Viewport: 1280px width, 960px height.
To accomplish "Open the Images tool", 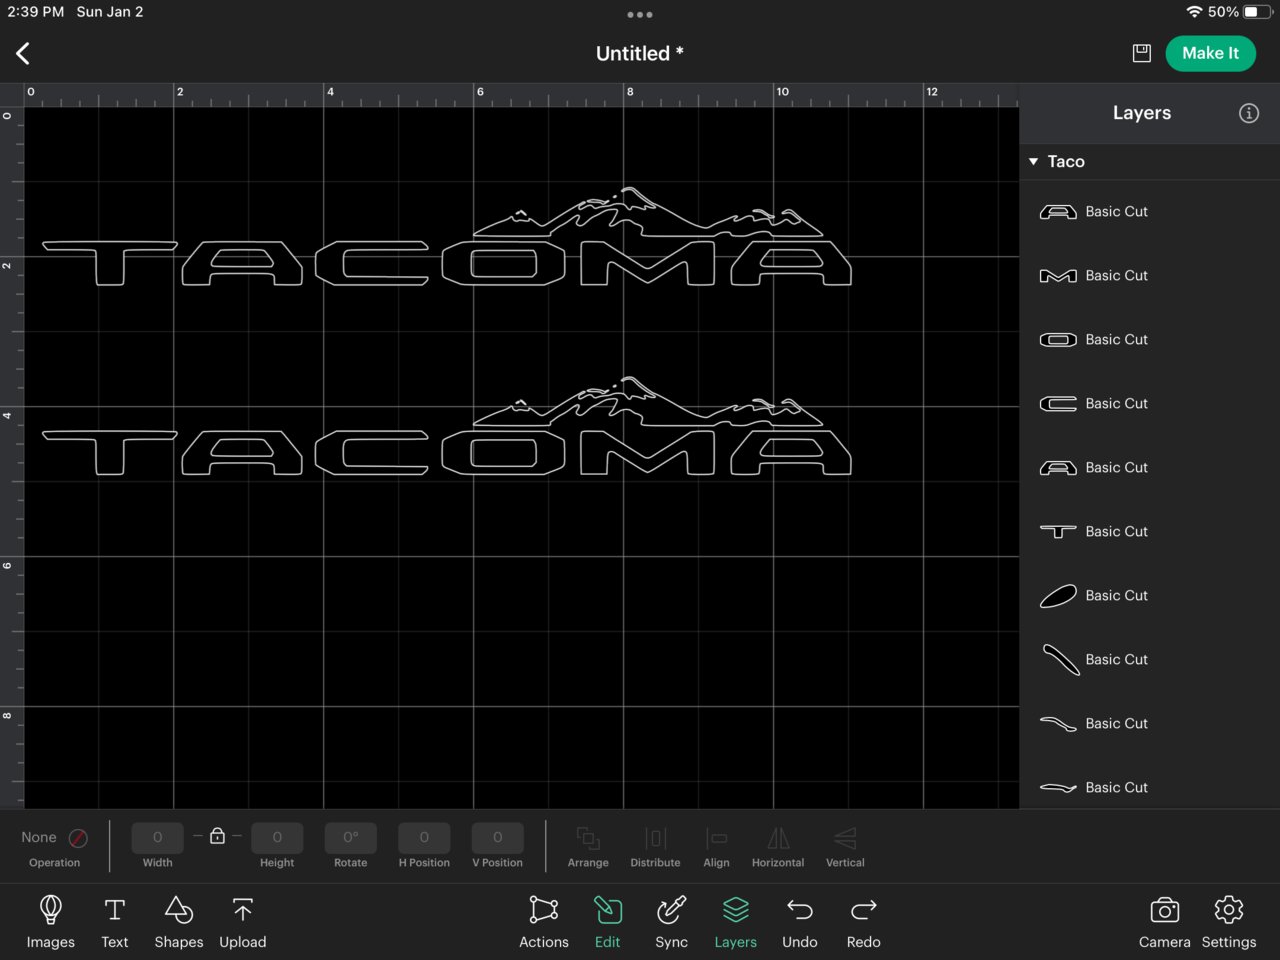I will (x=51, y=921).
